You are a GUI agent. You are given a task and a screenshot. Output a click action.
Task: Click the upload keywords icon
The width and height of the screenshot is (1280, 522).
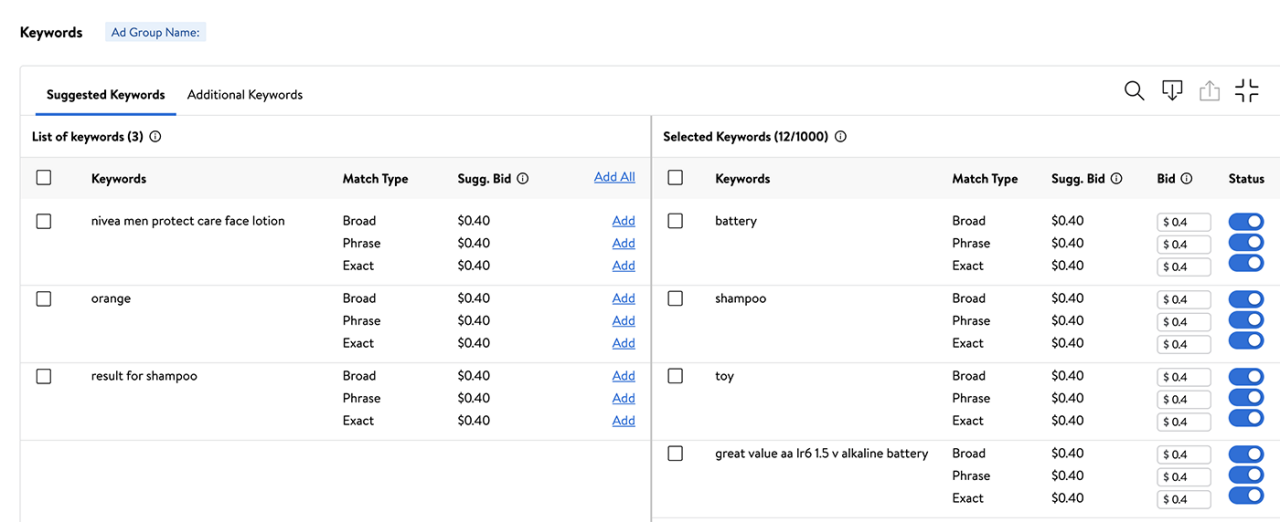[x=1210, y=91]
